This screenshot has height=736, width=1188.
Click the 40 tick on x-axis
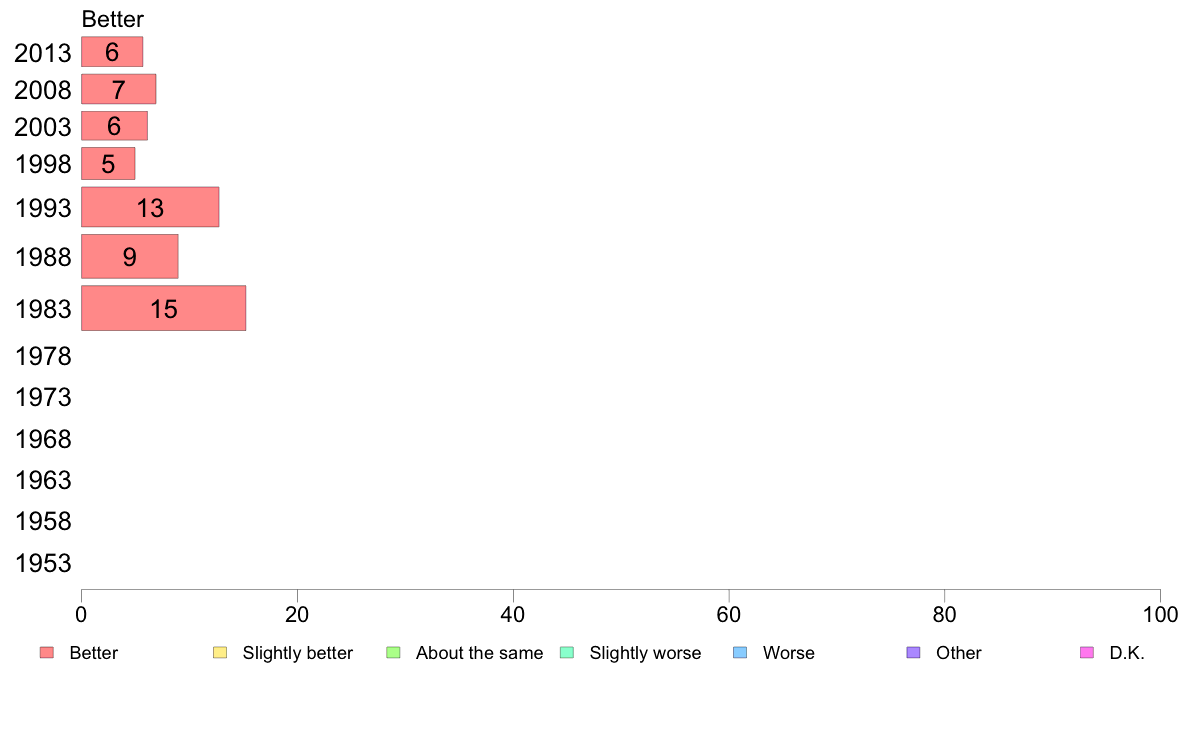click(513, 615)
